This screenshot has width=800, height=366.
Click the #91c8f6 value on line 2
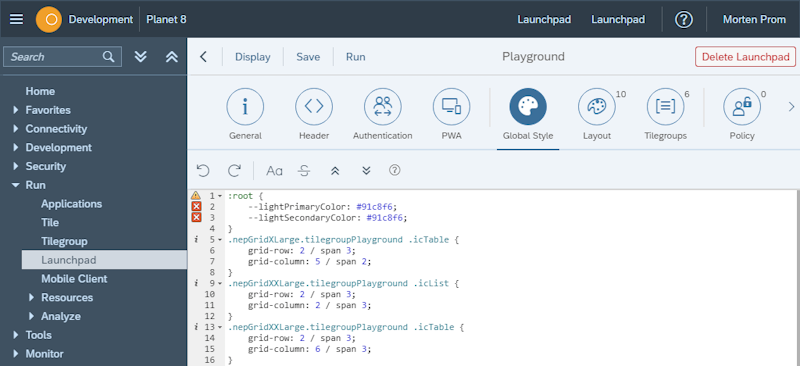(x=376, y=207)
